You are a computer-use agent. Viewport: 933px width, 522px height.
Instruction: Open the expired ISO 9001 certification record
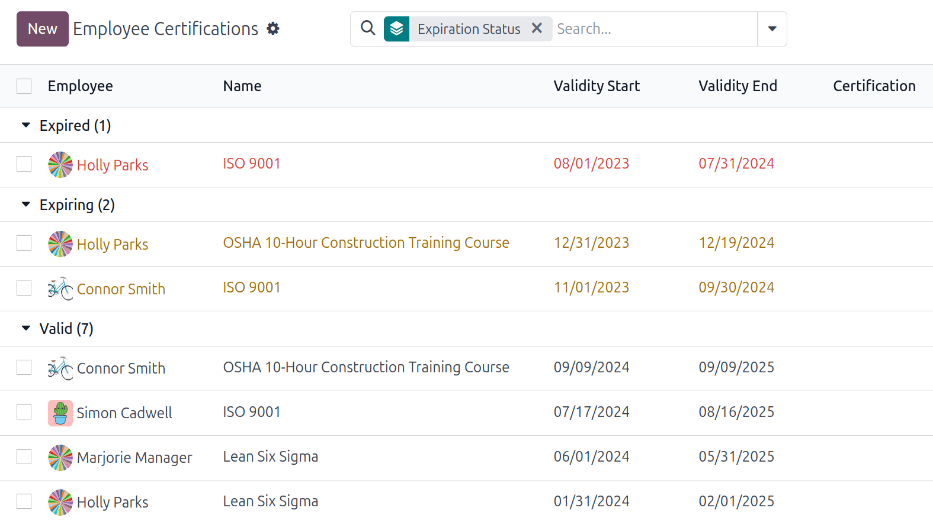[252, 164]
